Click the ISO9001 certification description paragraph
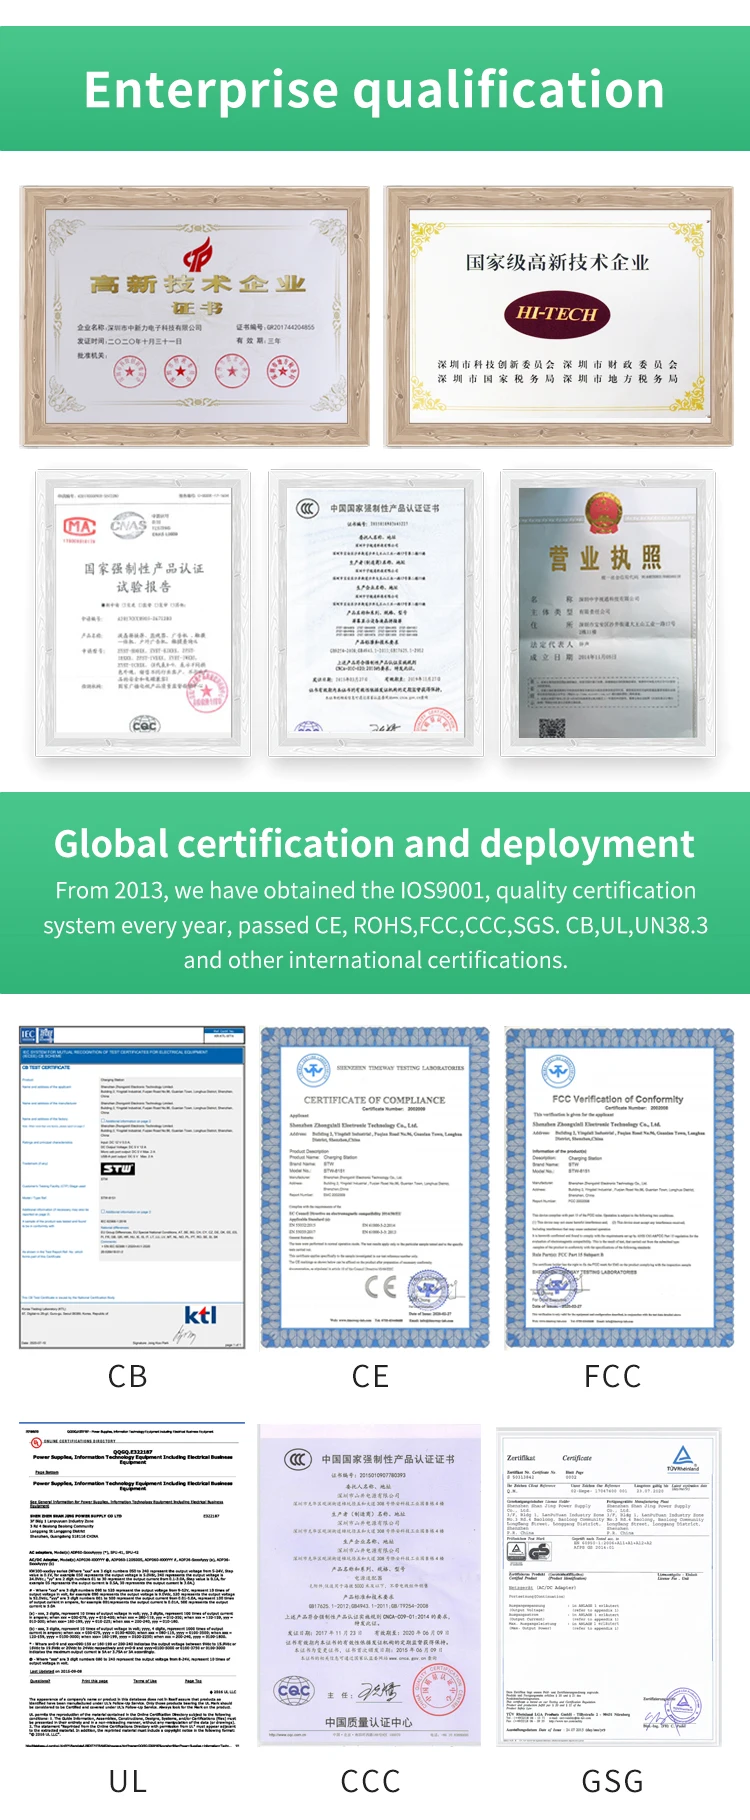 375,925
